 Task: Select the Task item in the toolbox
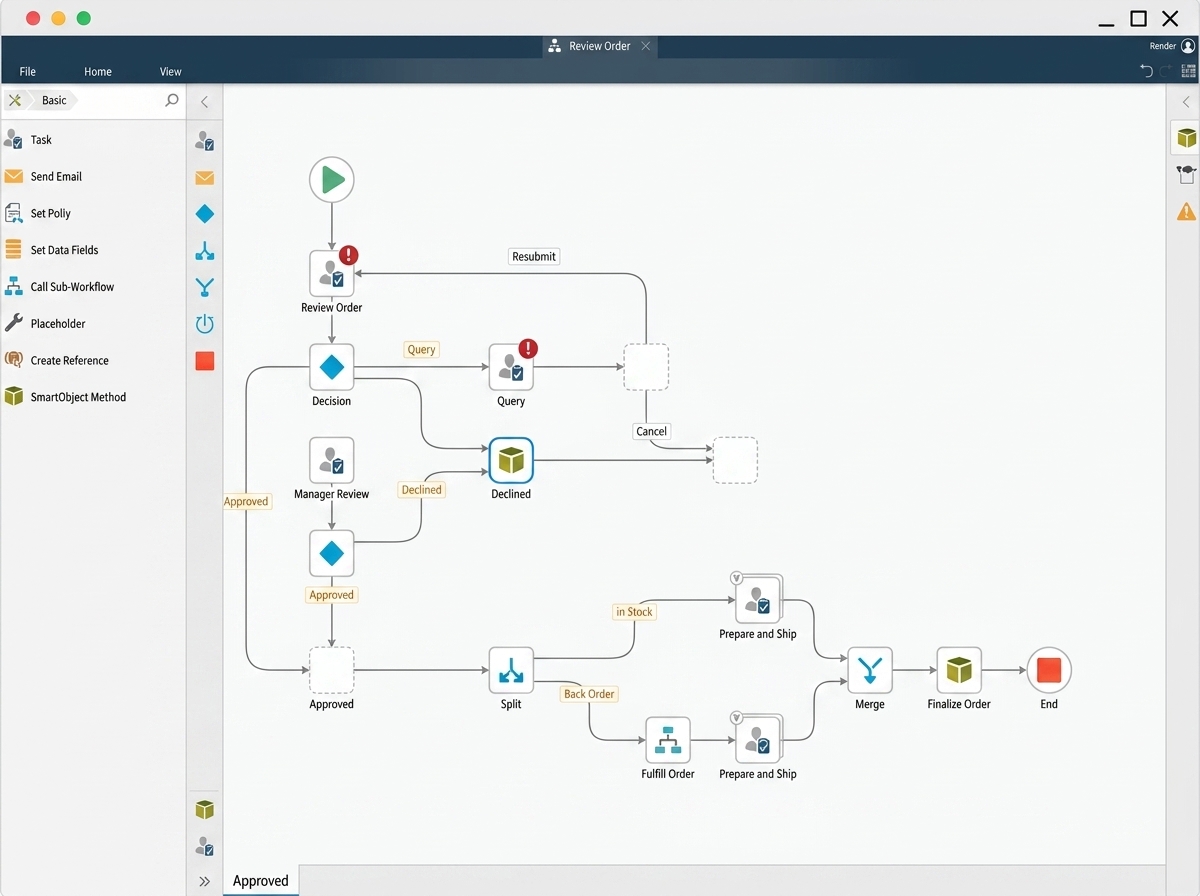pyautogui.click(x=93, y=140)
